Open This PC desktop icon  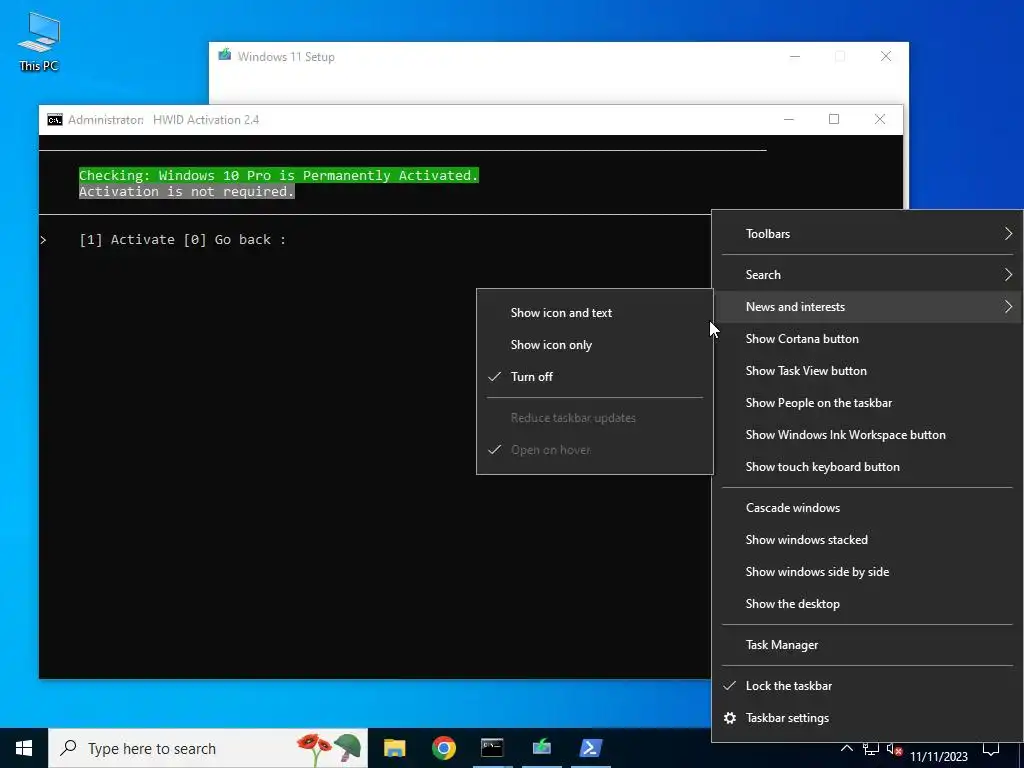(39, 42)
